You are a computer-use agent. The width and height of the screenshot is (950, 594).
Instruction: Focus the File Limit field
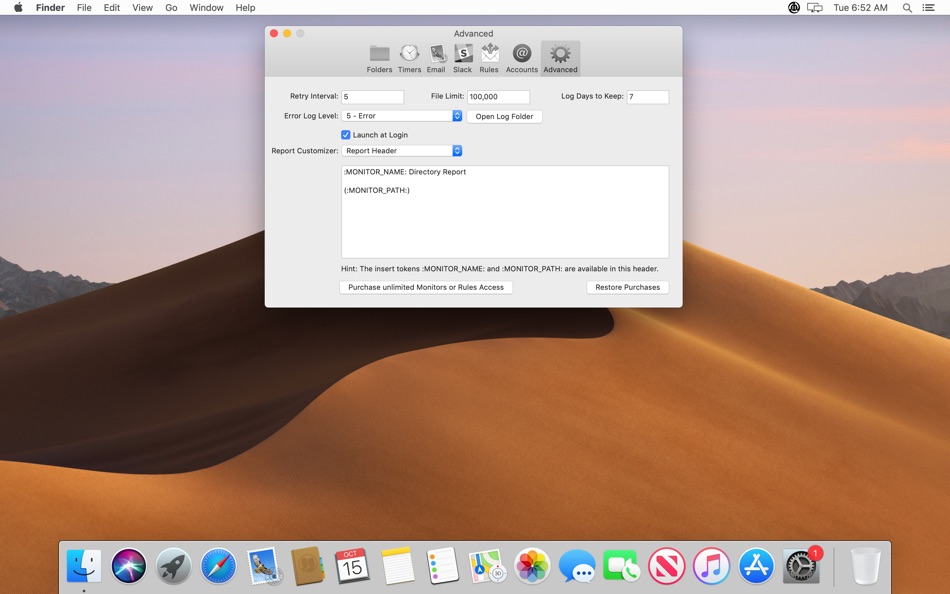pos(498,97)
